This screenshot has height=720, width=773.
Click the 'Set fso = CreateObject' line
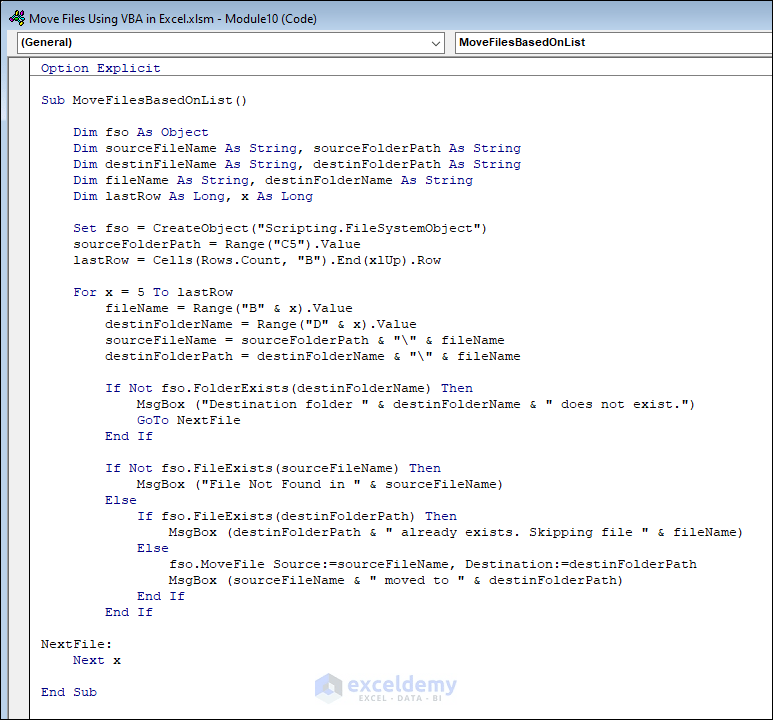coord(280,228)
